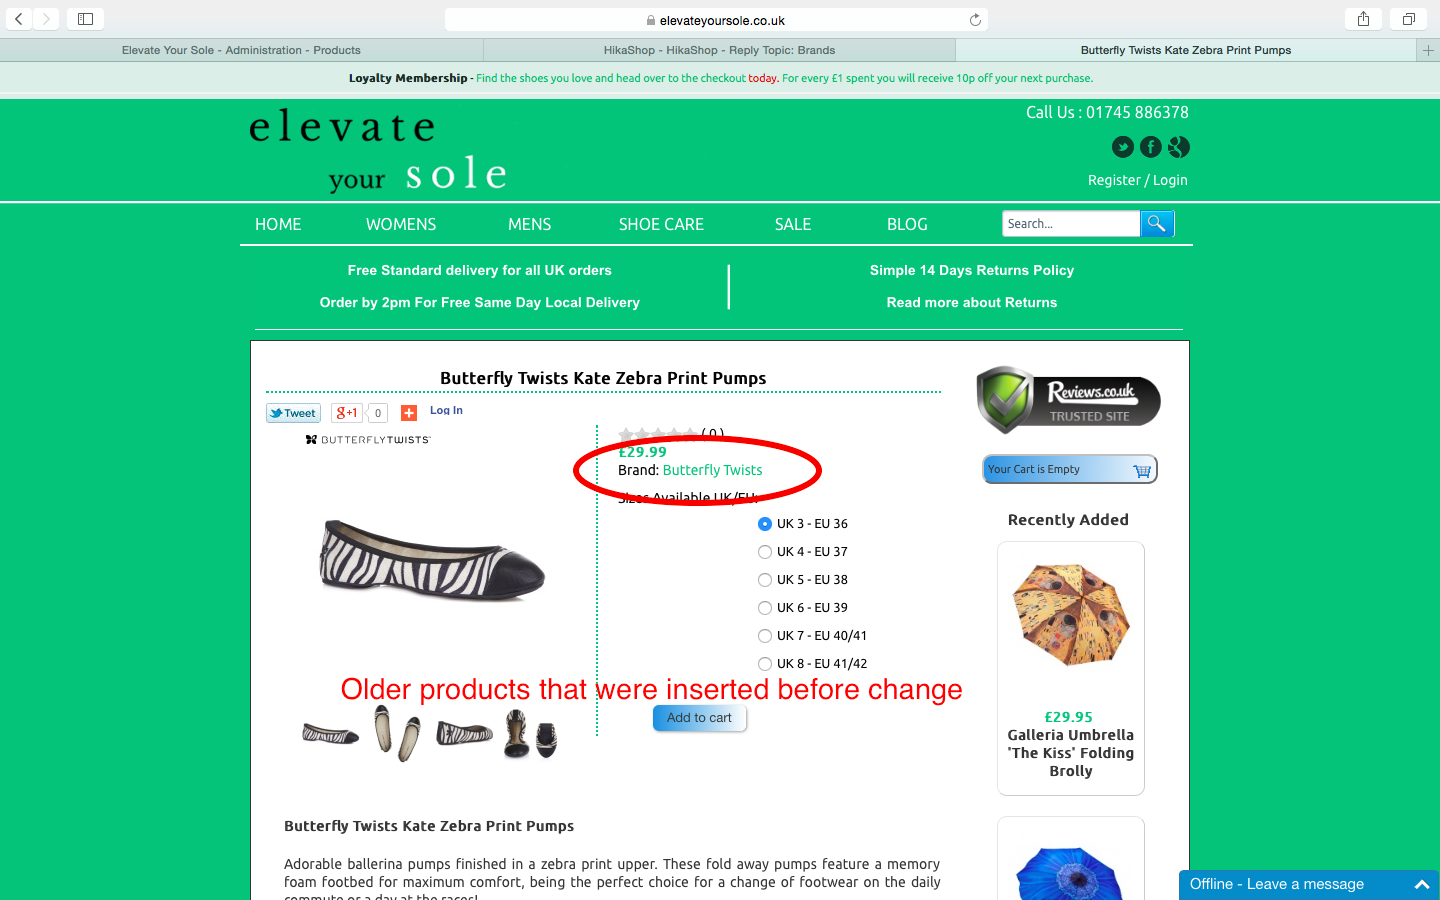Pick the UK 8 - EU 41/42 option

pos(765,664)
